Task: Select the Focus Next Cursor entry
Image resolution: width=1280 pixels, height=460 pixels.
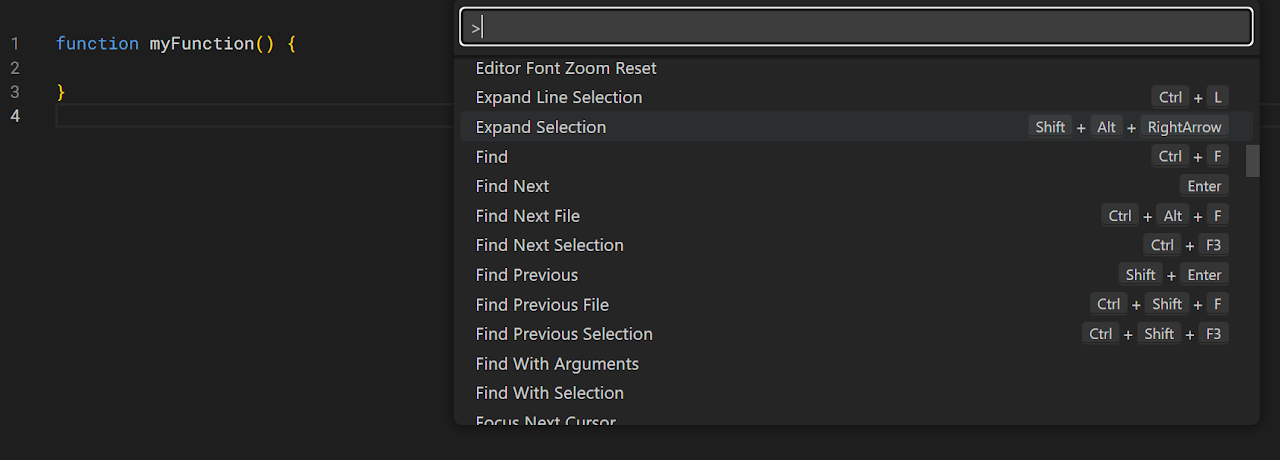Action: 546,420
